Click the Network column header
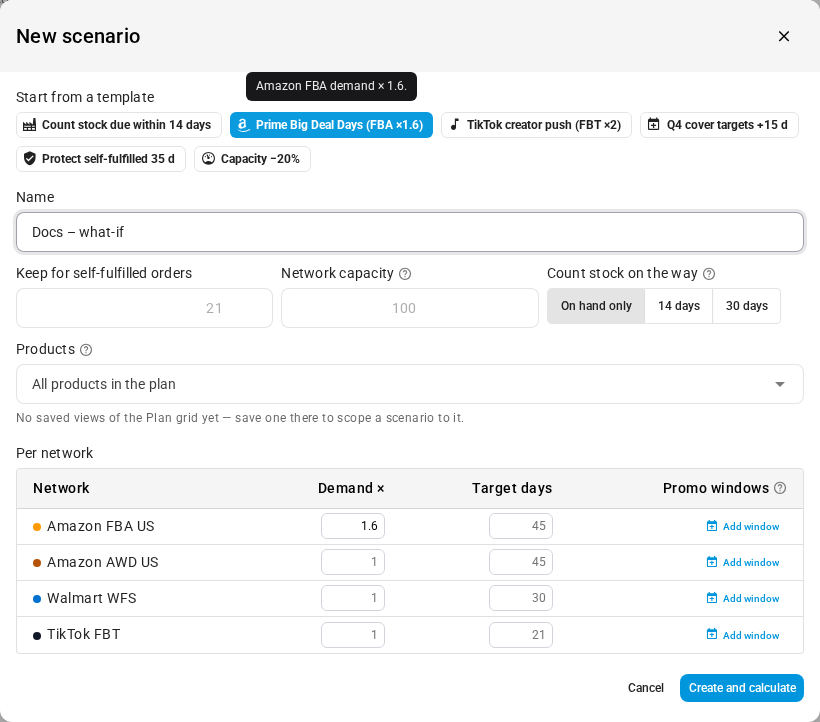The image size is (820, 722). point(61,488)
